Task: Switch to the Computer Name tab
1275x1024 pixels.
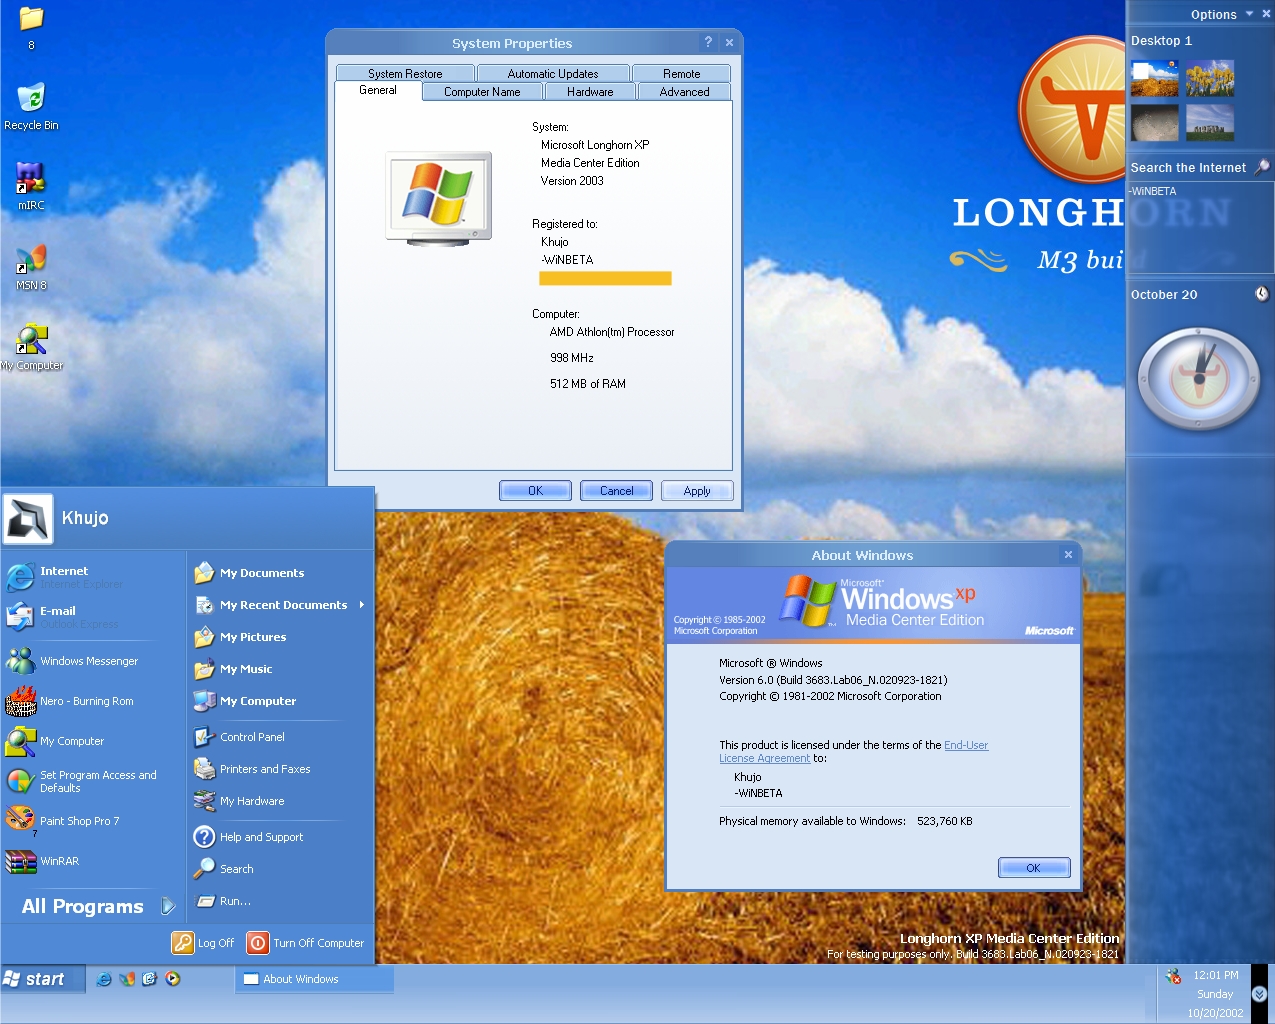Action: [482, 92]
